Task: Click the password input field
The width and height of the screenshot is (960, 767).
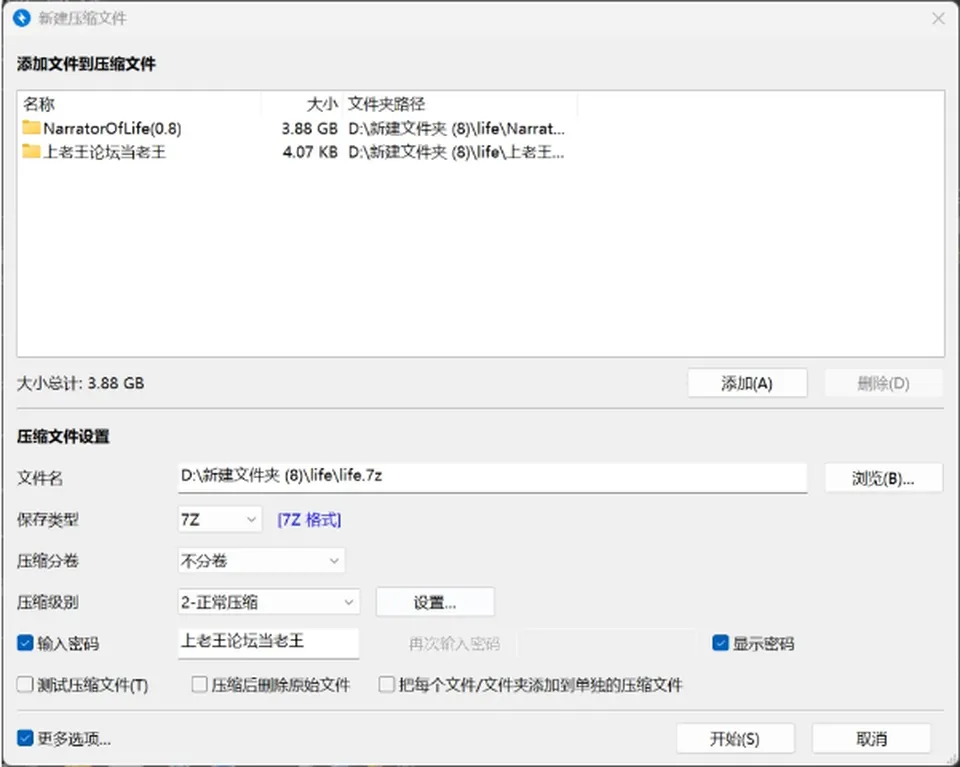Action: [268, 643]
